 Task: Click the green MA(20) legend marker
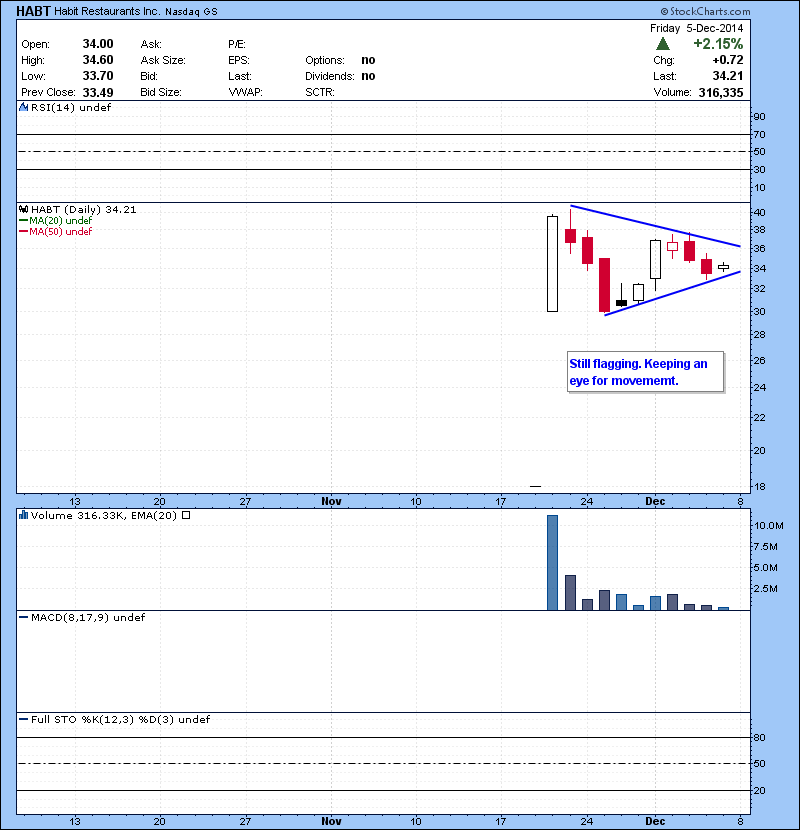[23, 220]
